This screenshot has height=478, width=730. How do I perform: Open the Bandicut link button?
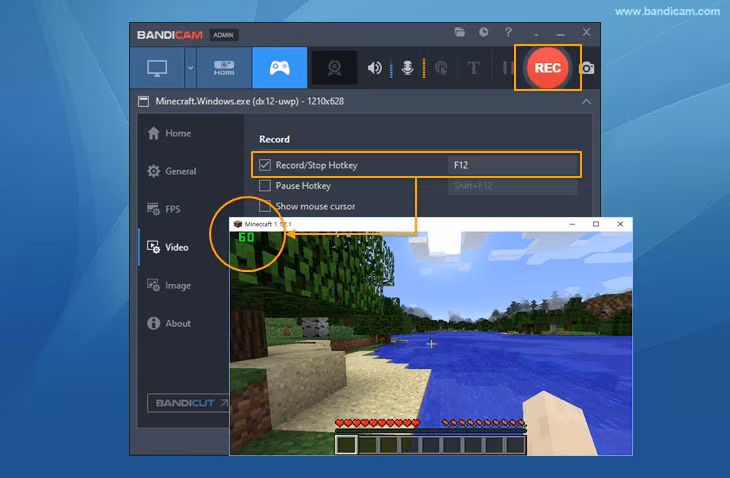point(189,403)
